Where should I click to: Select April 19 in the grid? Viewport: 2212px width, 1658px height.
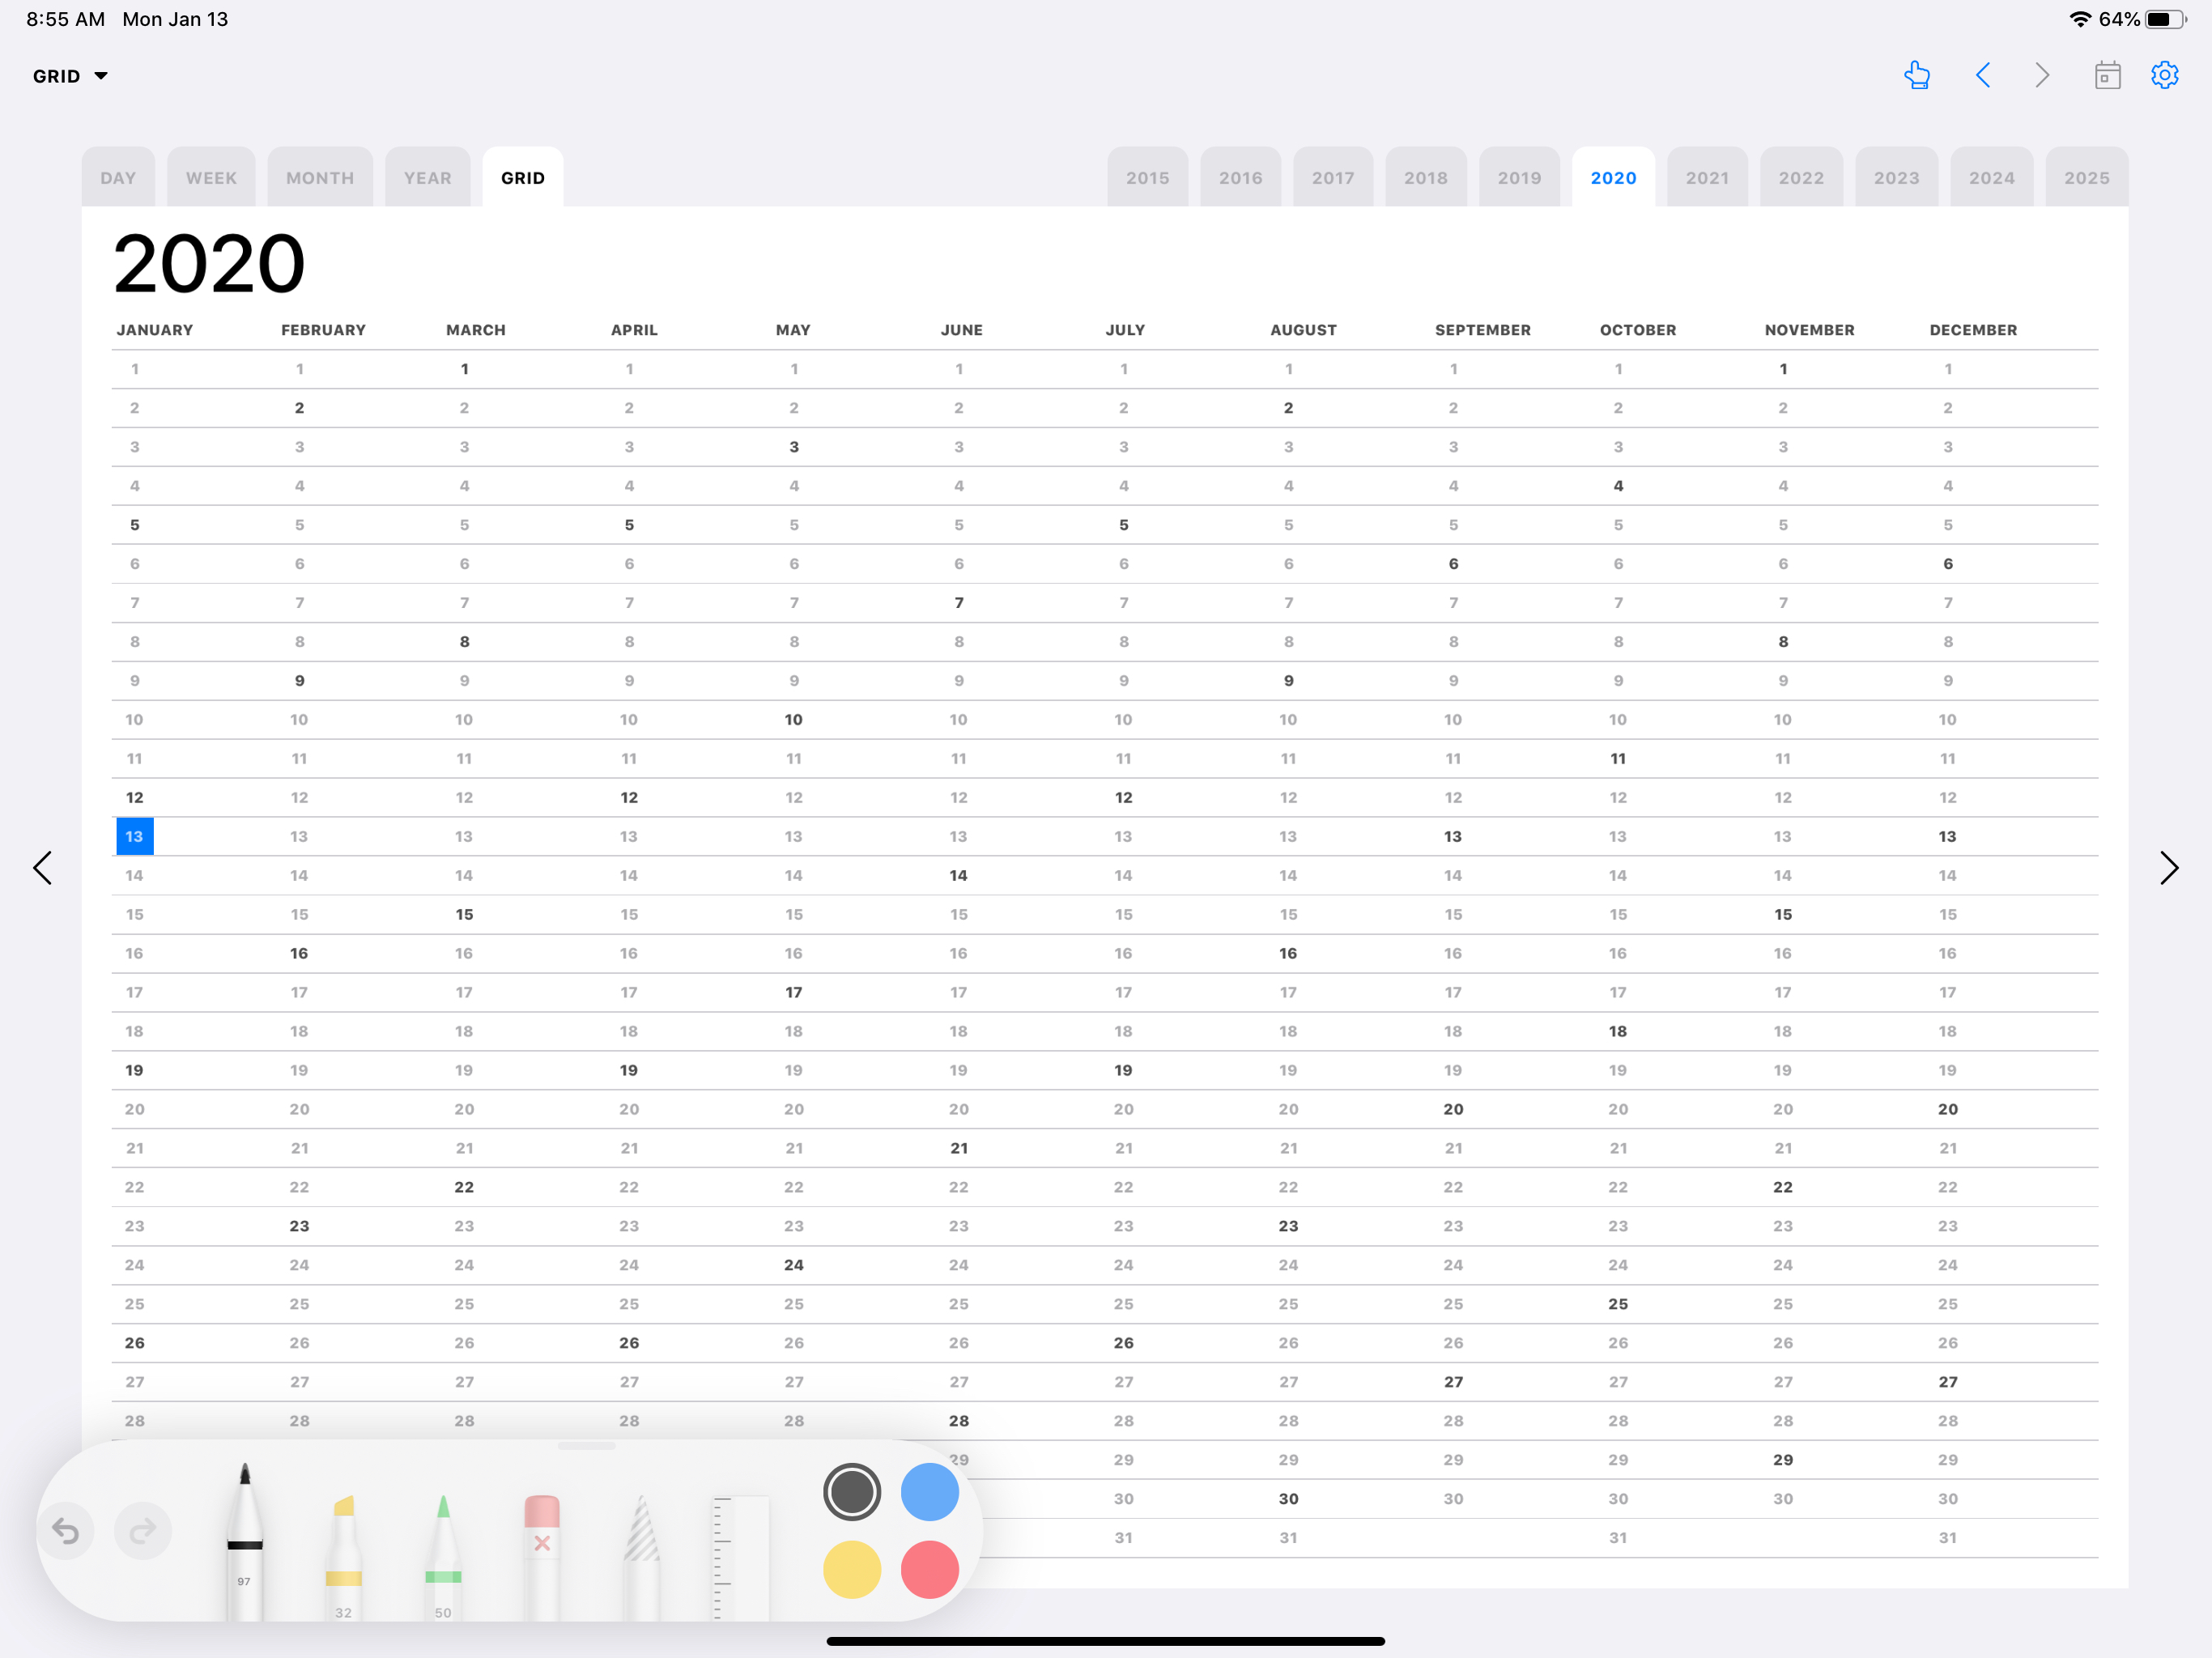tap(629, 1071)
